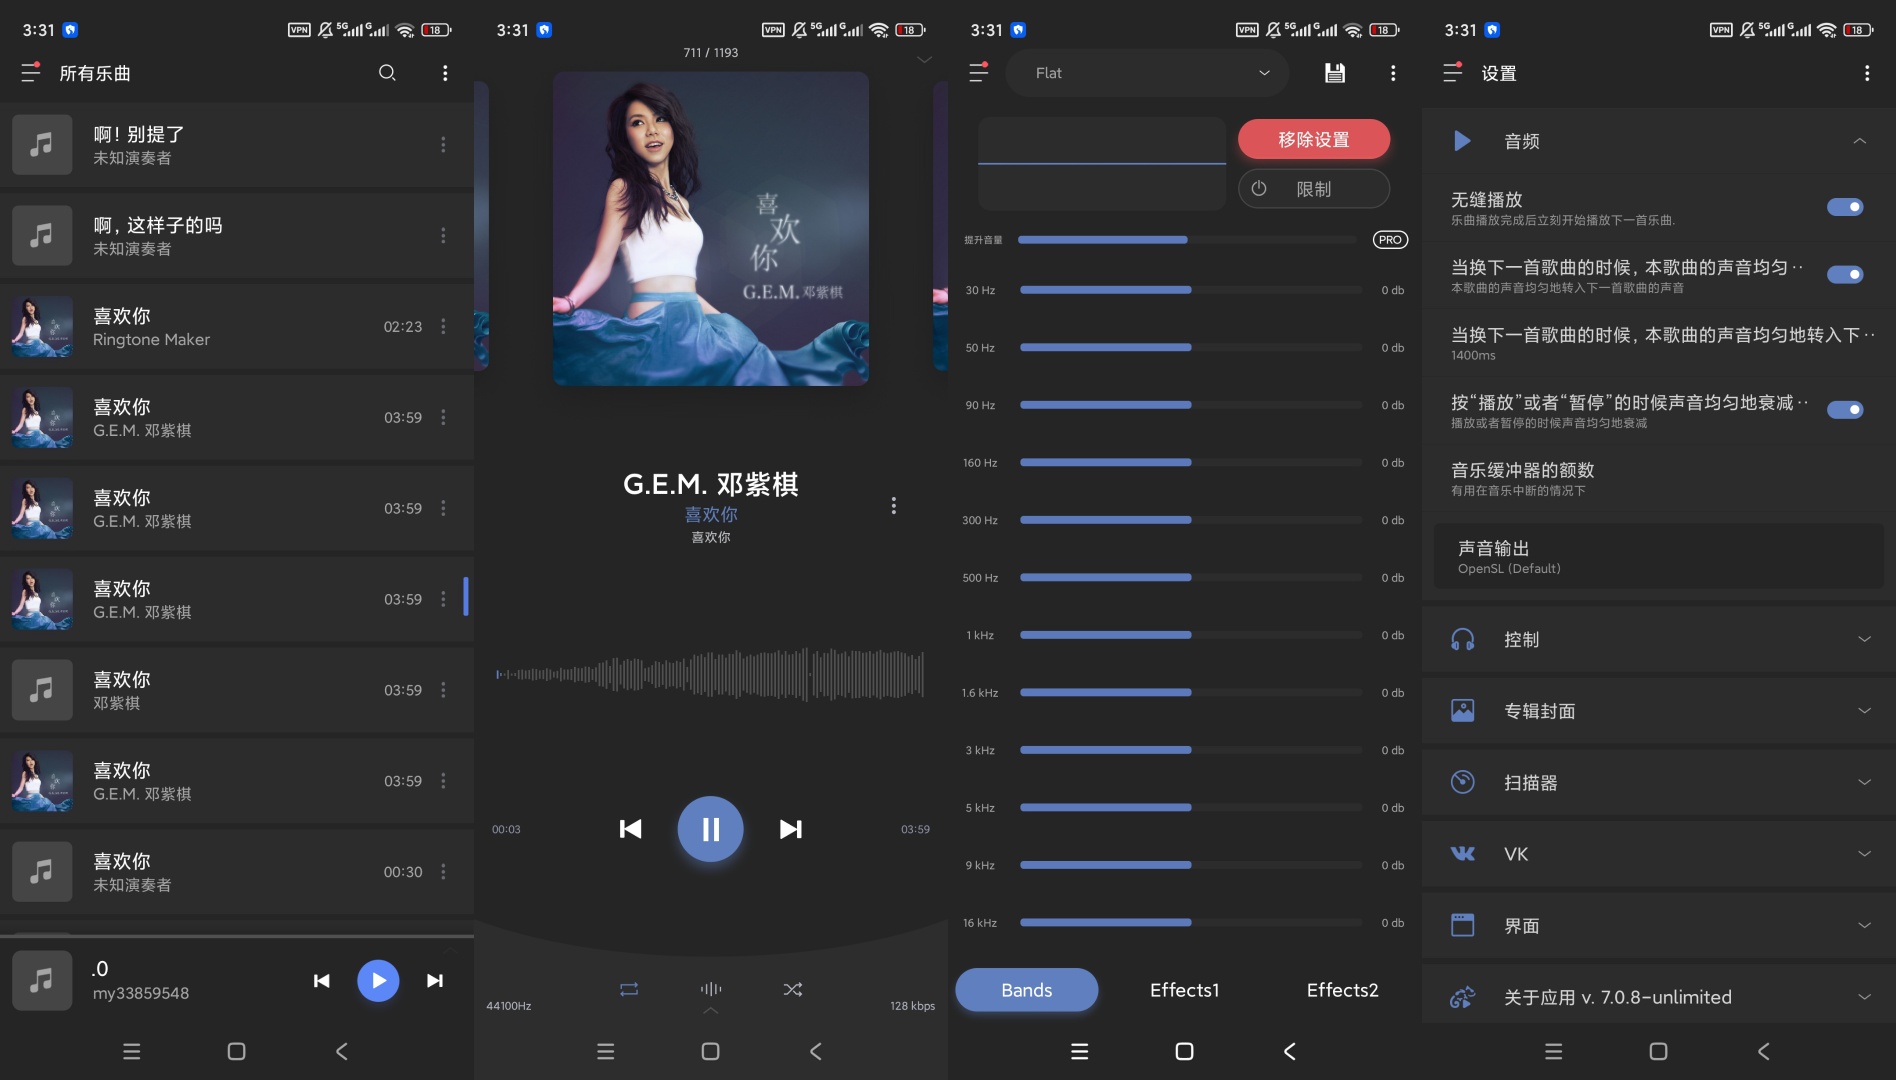
Task: Skip to next track in mini player
Action: coord(435,981)
